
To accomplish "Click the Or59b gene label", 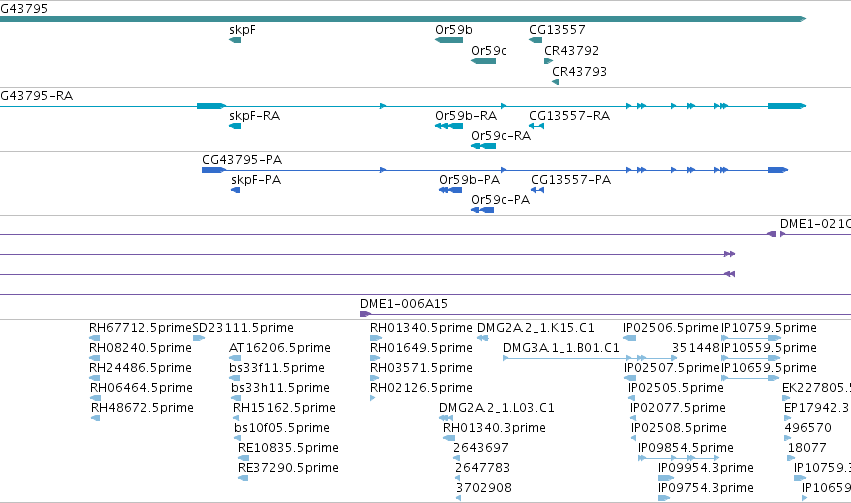I will click(454, 30).
